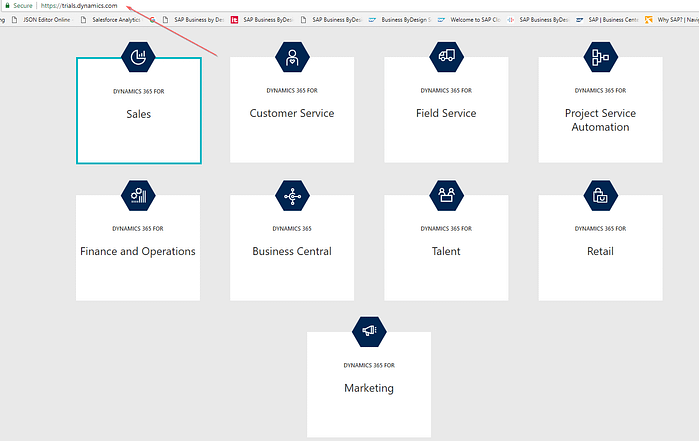Open the JSON Editor Online bookmark

pyautogui.click(x=41, y=20)
